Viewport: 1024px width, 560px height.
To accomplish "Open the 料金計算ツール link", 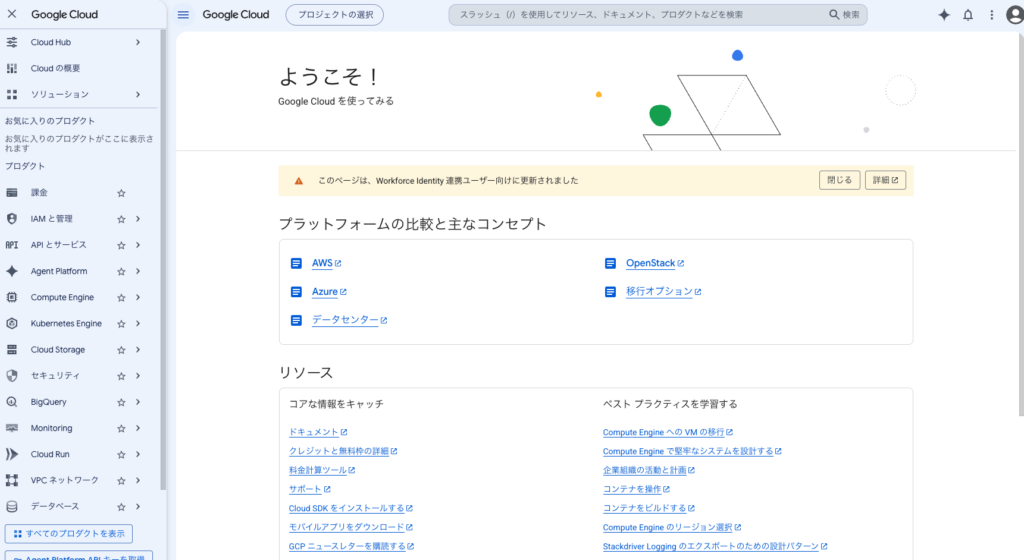I will click(x=318, y=470).
